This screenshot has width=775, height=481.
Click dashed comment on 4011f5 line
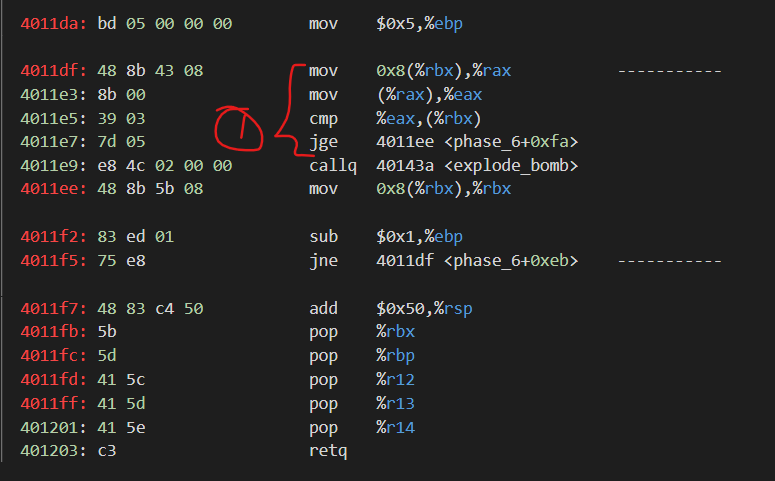[x=670, y=261]
